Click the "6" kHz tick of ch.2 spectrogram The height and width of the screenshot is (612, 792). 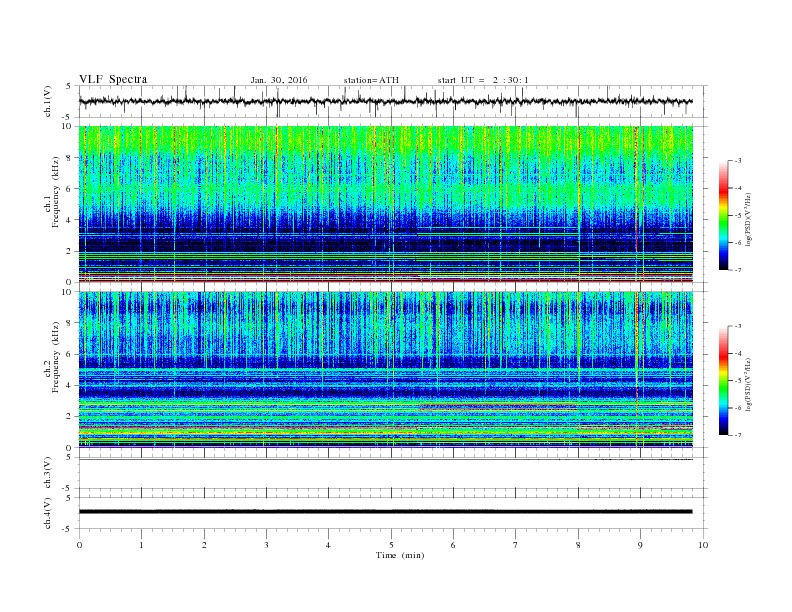click(70, 354)
